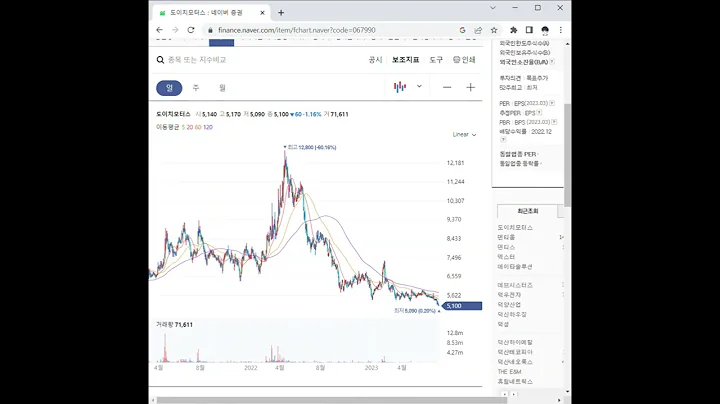Select the 일 daily chart tab
This screenshot has height=404, width=720.
pyautogui.click(x=169, y=88)
